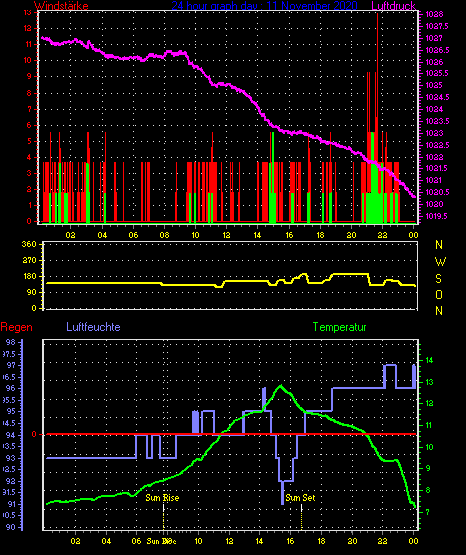The image size is (466, 555).
Task: Click the 1028 pressure axis value
Action: 434,15
